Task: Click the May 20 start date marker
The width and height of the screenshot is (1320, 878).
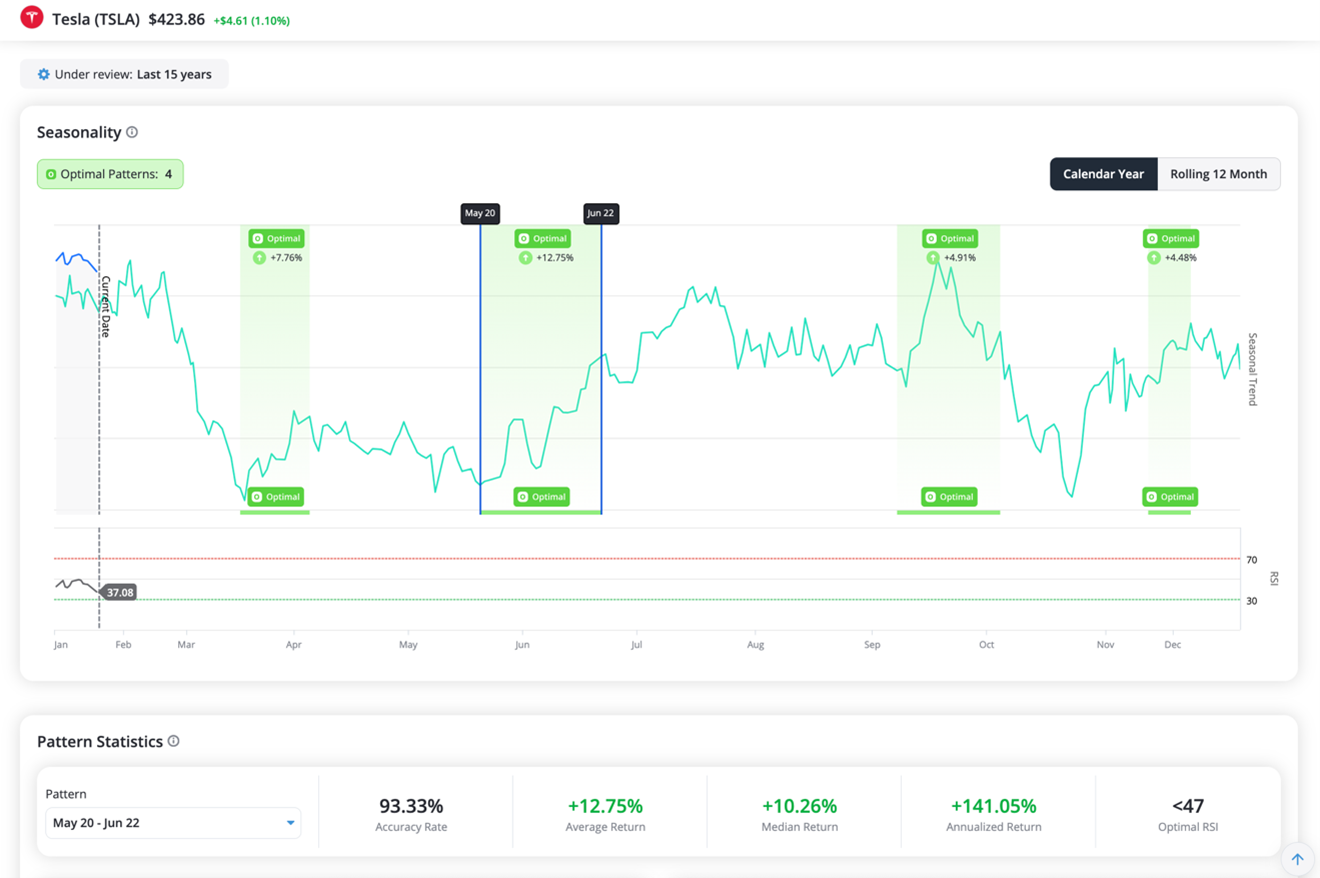Action: click(x=480, y=213)
